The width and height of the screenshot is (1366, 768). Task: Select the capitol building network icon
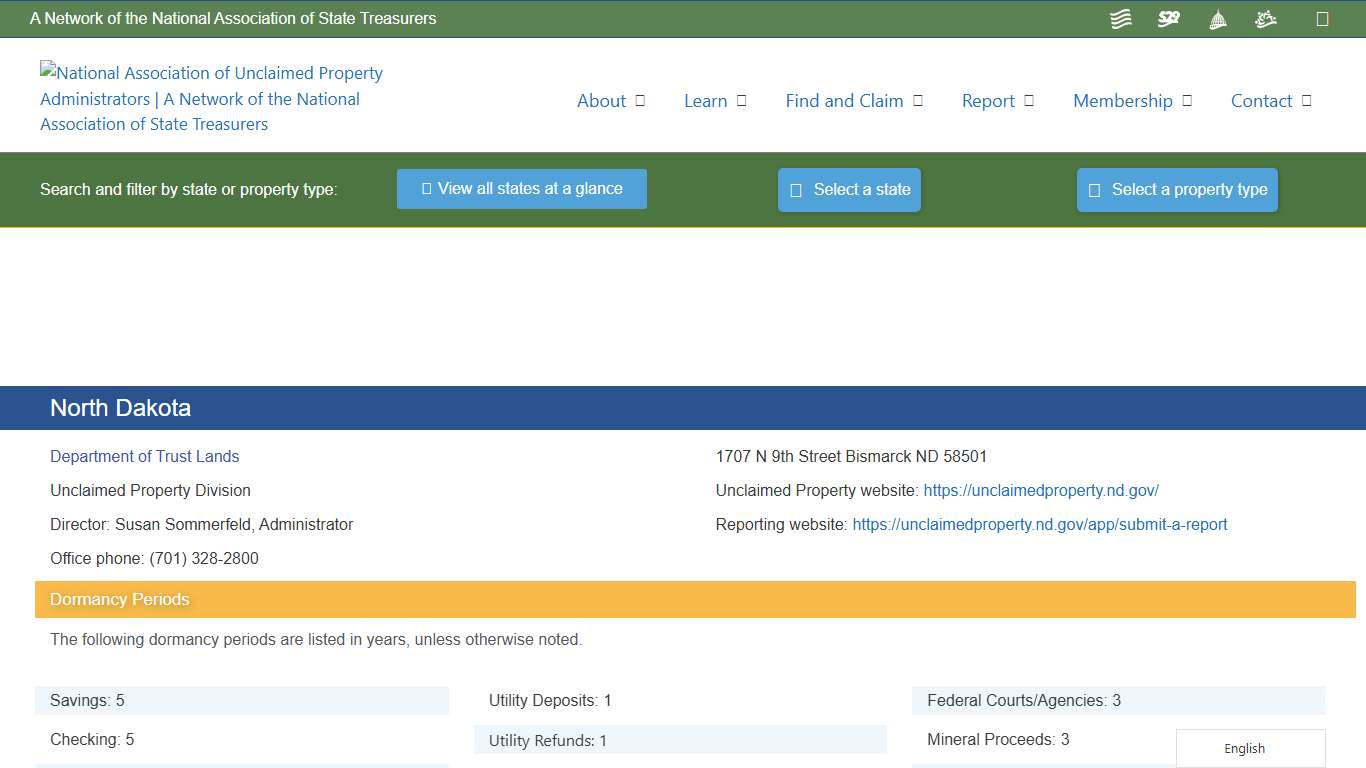coord(1217,18)
